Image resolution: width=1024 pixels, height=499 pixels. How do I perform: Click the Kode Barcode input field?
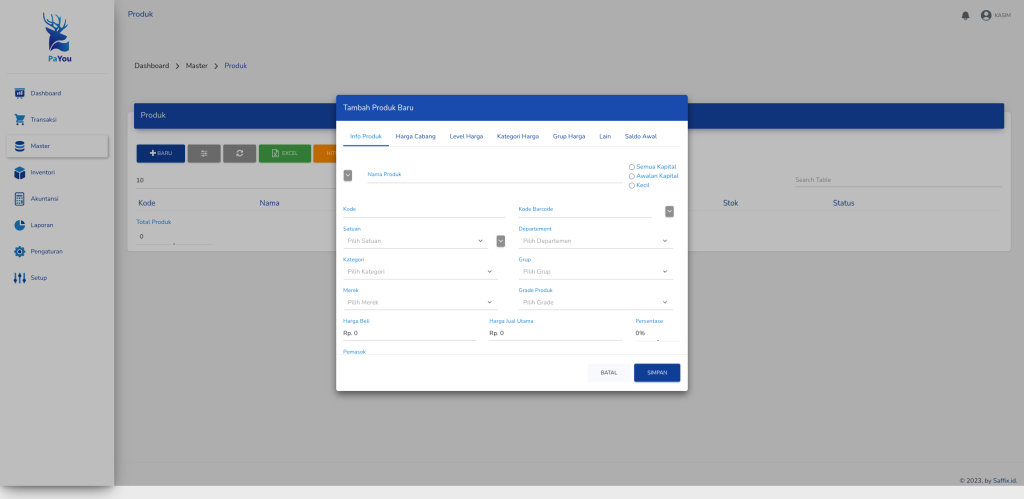coord(585,212)
